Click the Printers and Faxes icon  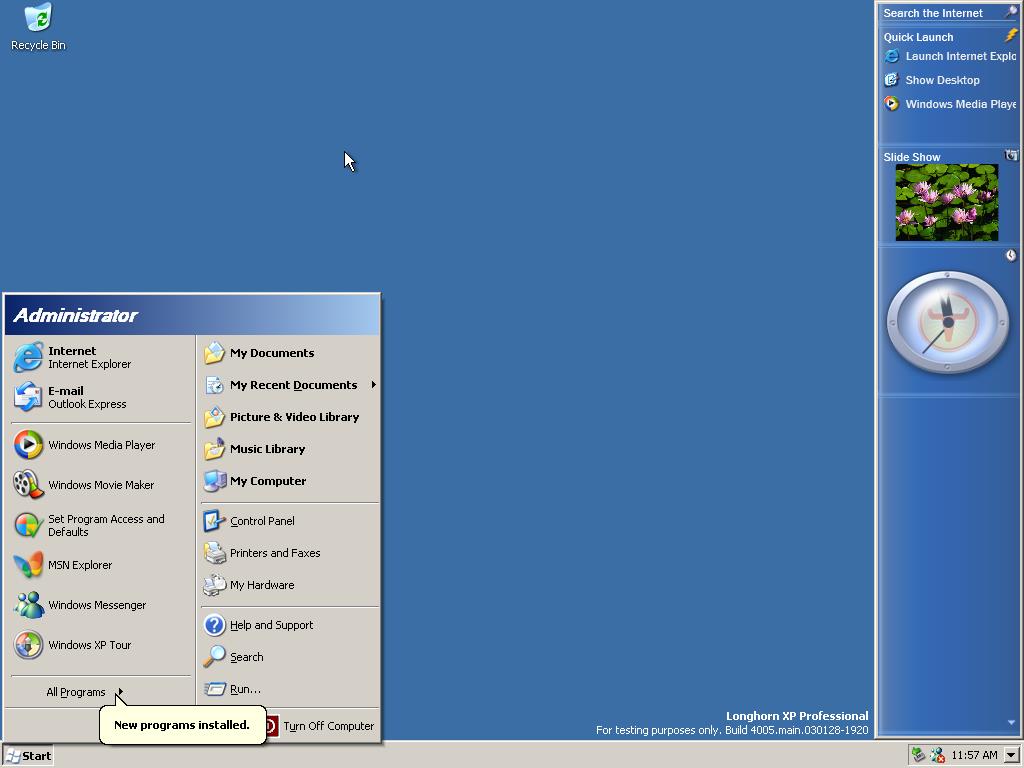(214, 553)
